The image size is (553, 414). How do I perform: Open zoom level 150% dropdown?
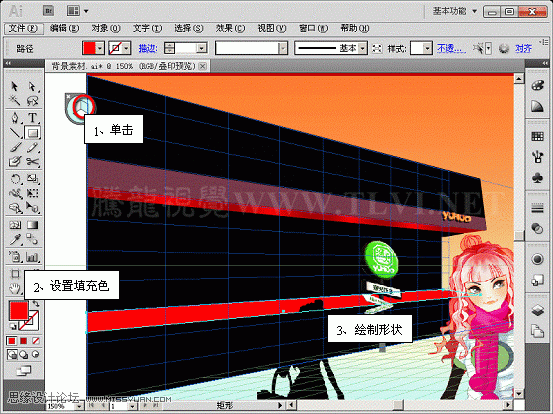[x=79, y=406]
